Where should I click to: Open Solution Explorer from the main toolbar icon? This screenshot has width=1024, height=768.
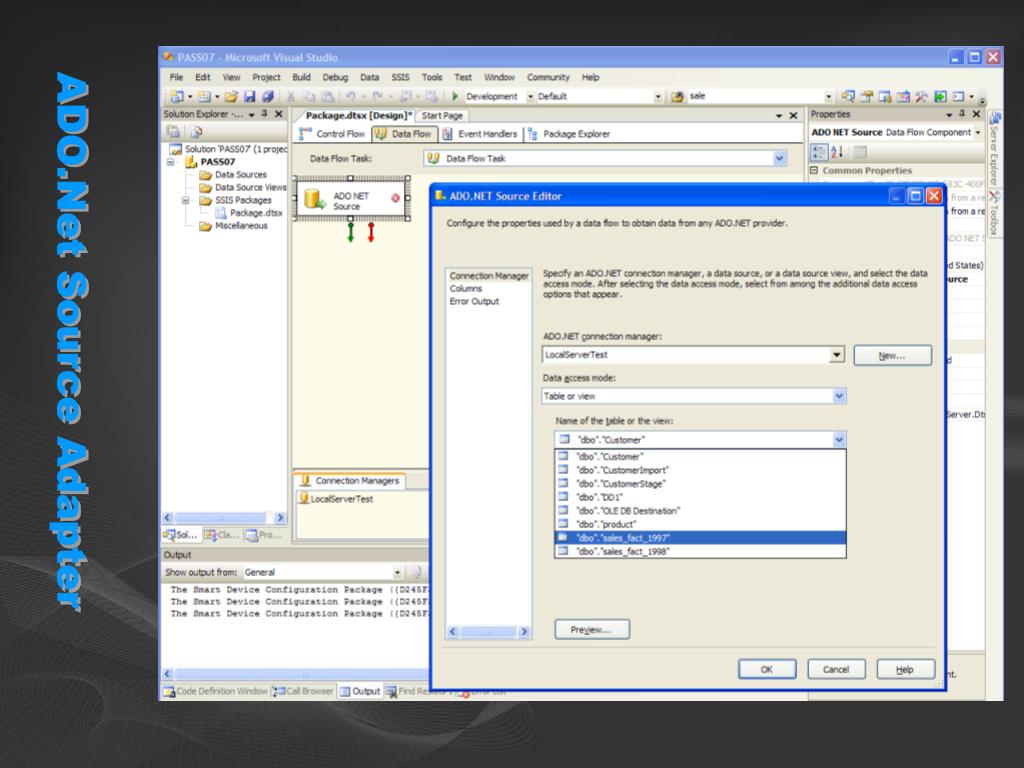(x=848, y=97)
